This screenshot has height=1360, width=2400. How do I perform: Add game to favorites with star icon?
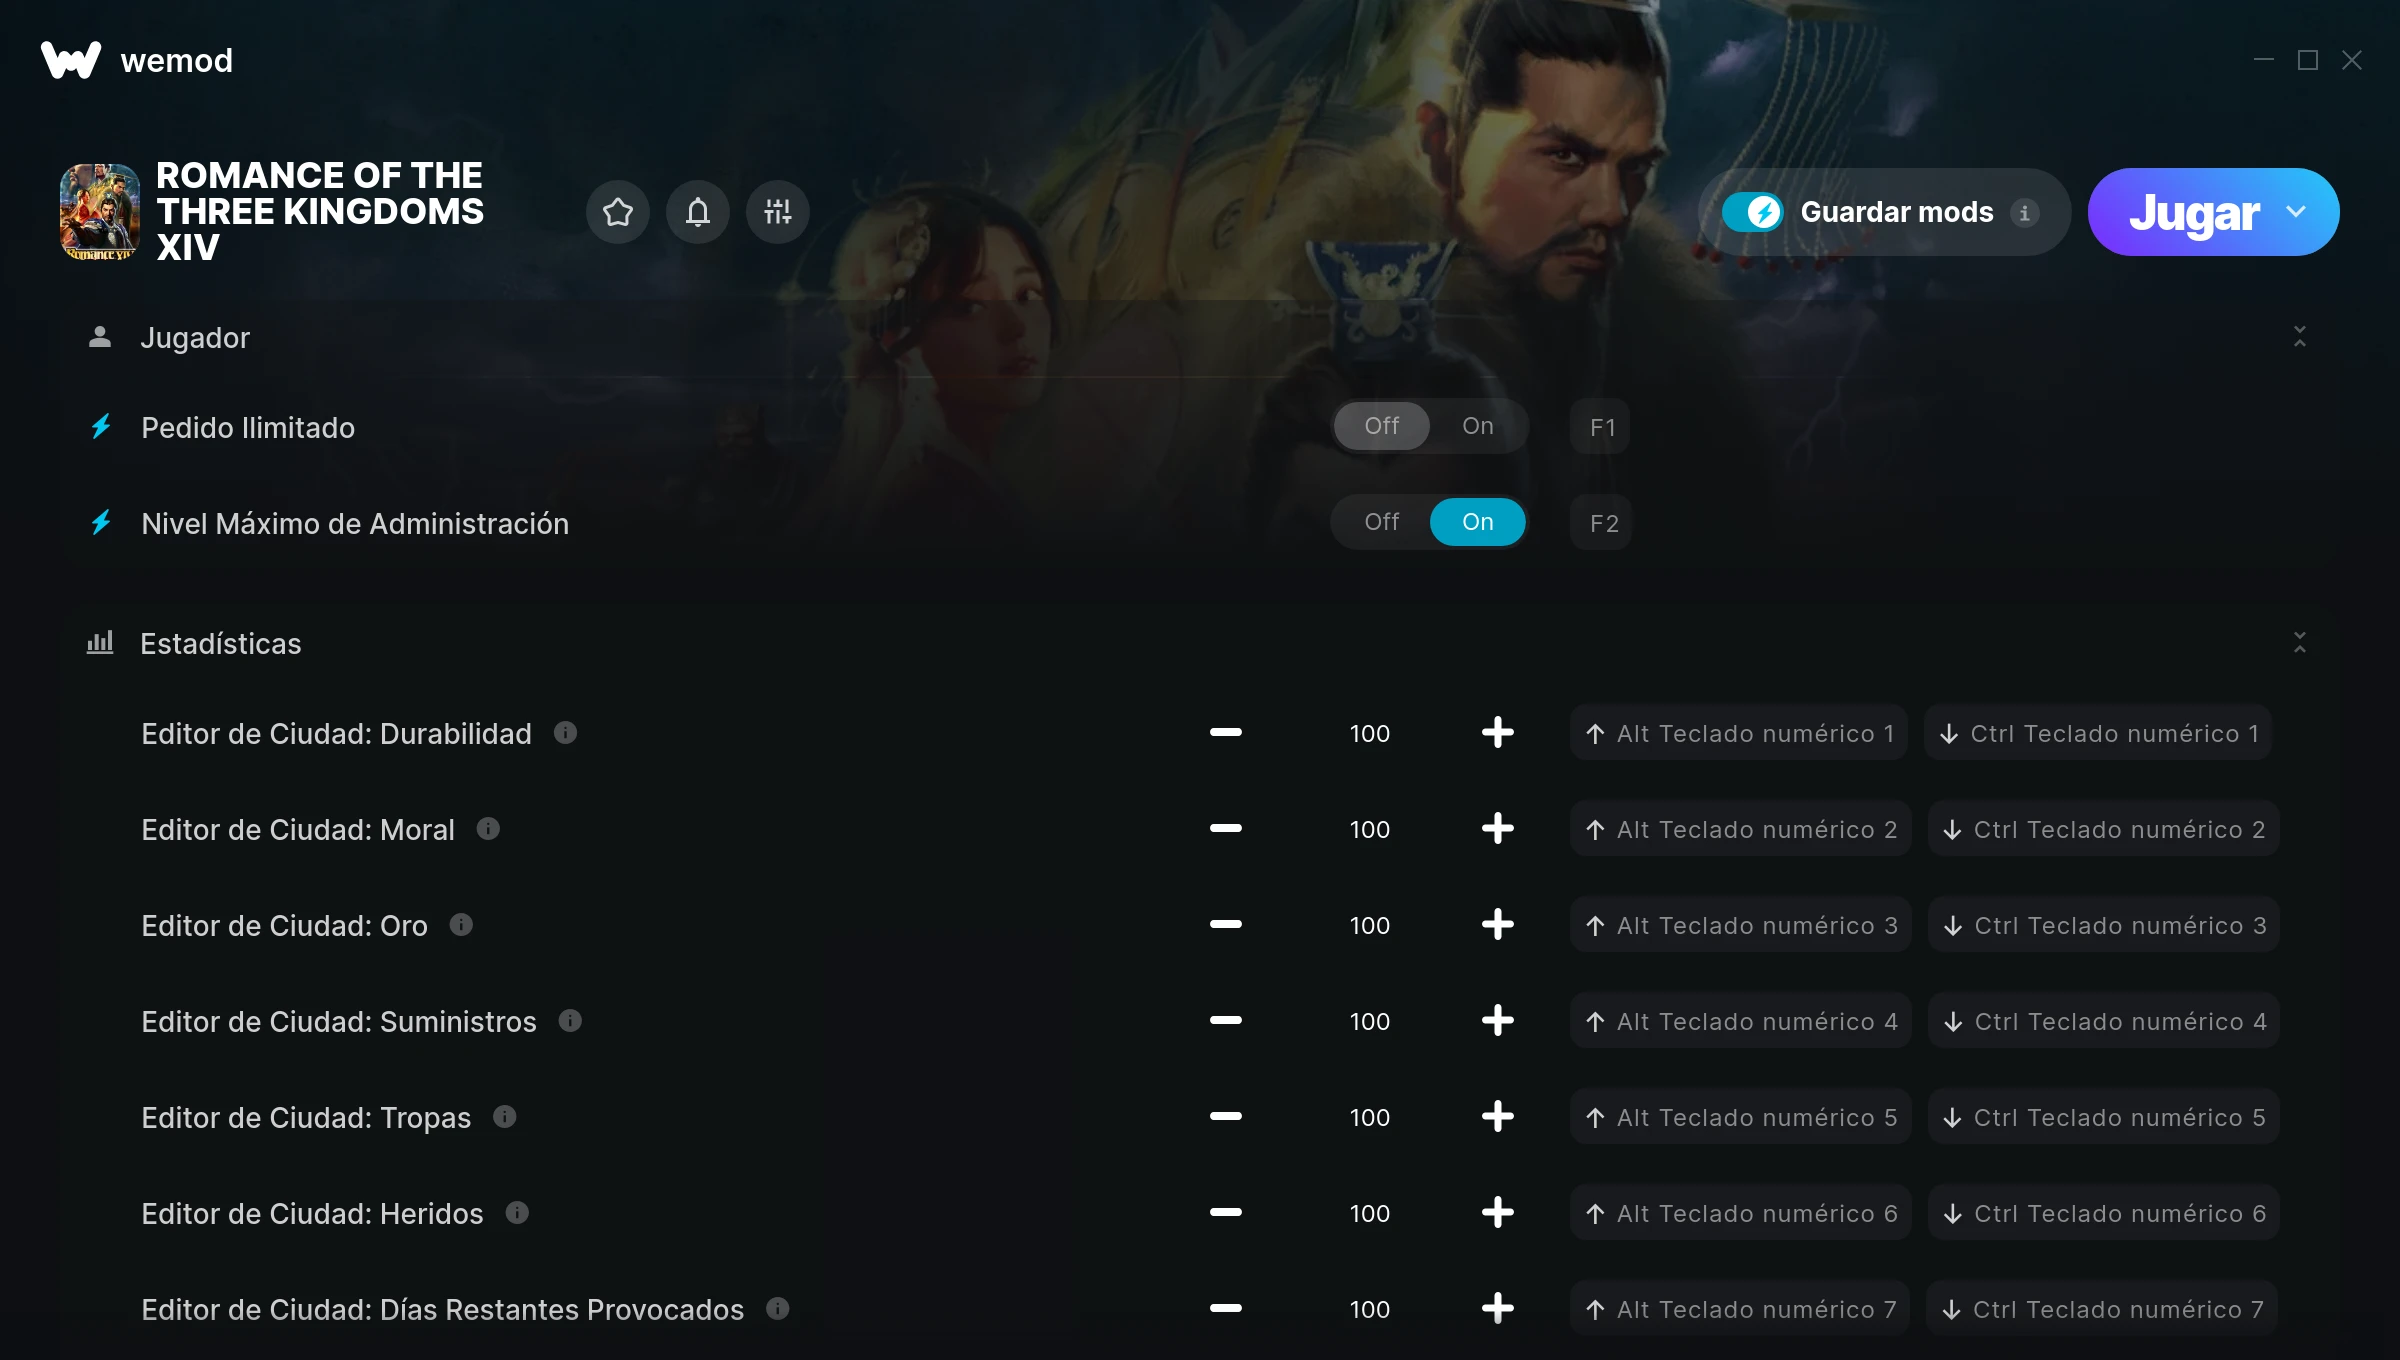coord(618,212)
